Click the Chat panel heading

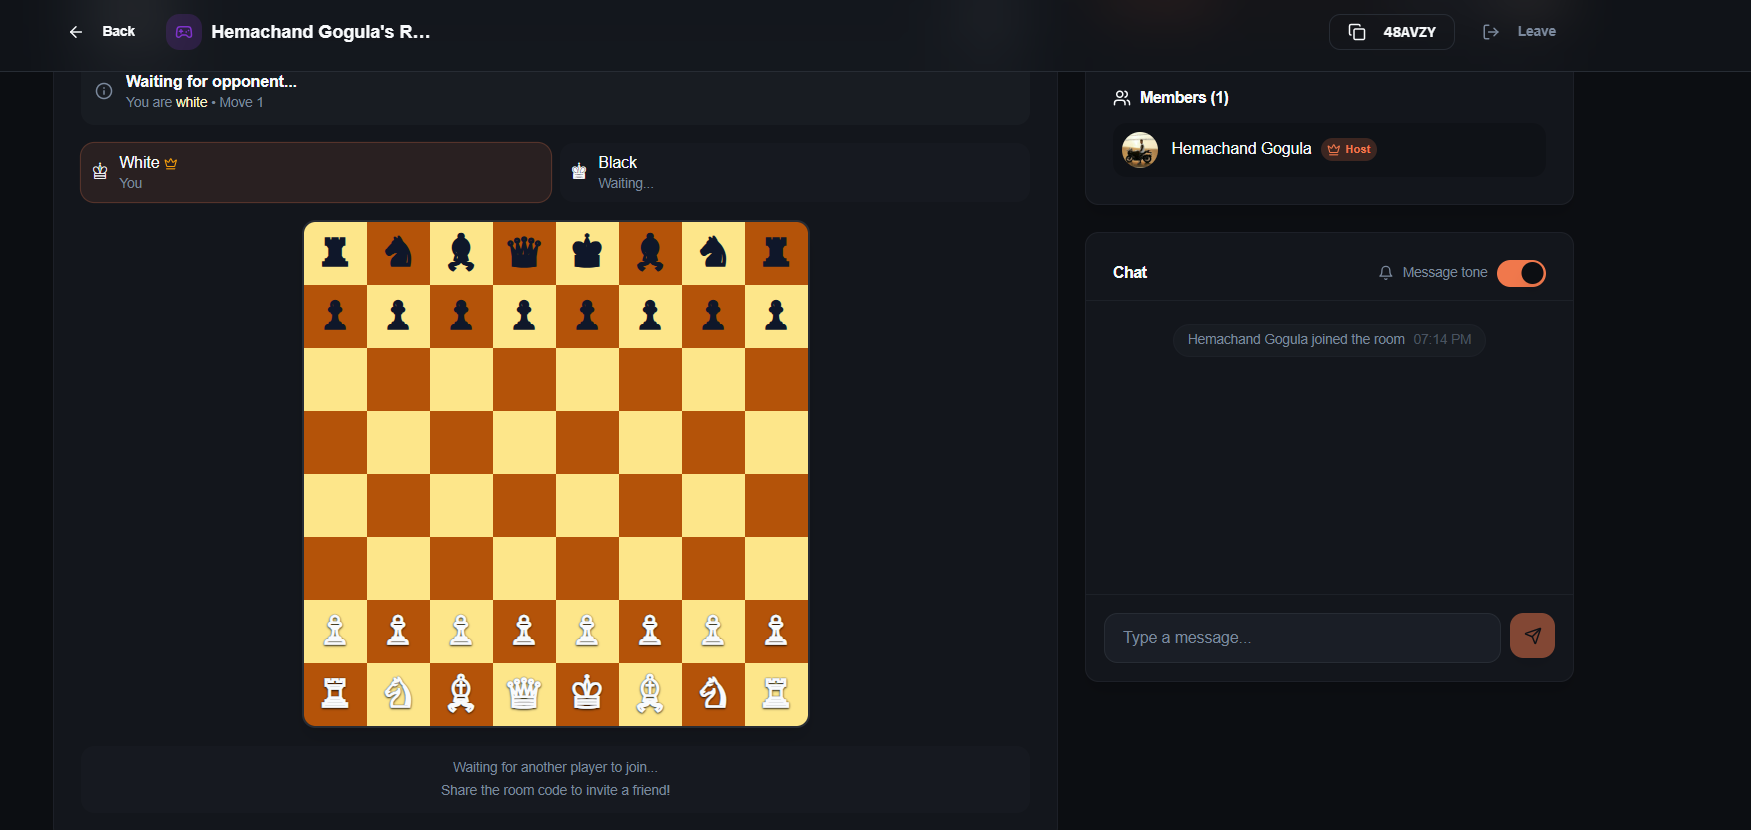tap(1130, 273)
